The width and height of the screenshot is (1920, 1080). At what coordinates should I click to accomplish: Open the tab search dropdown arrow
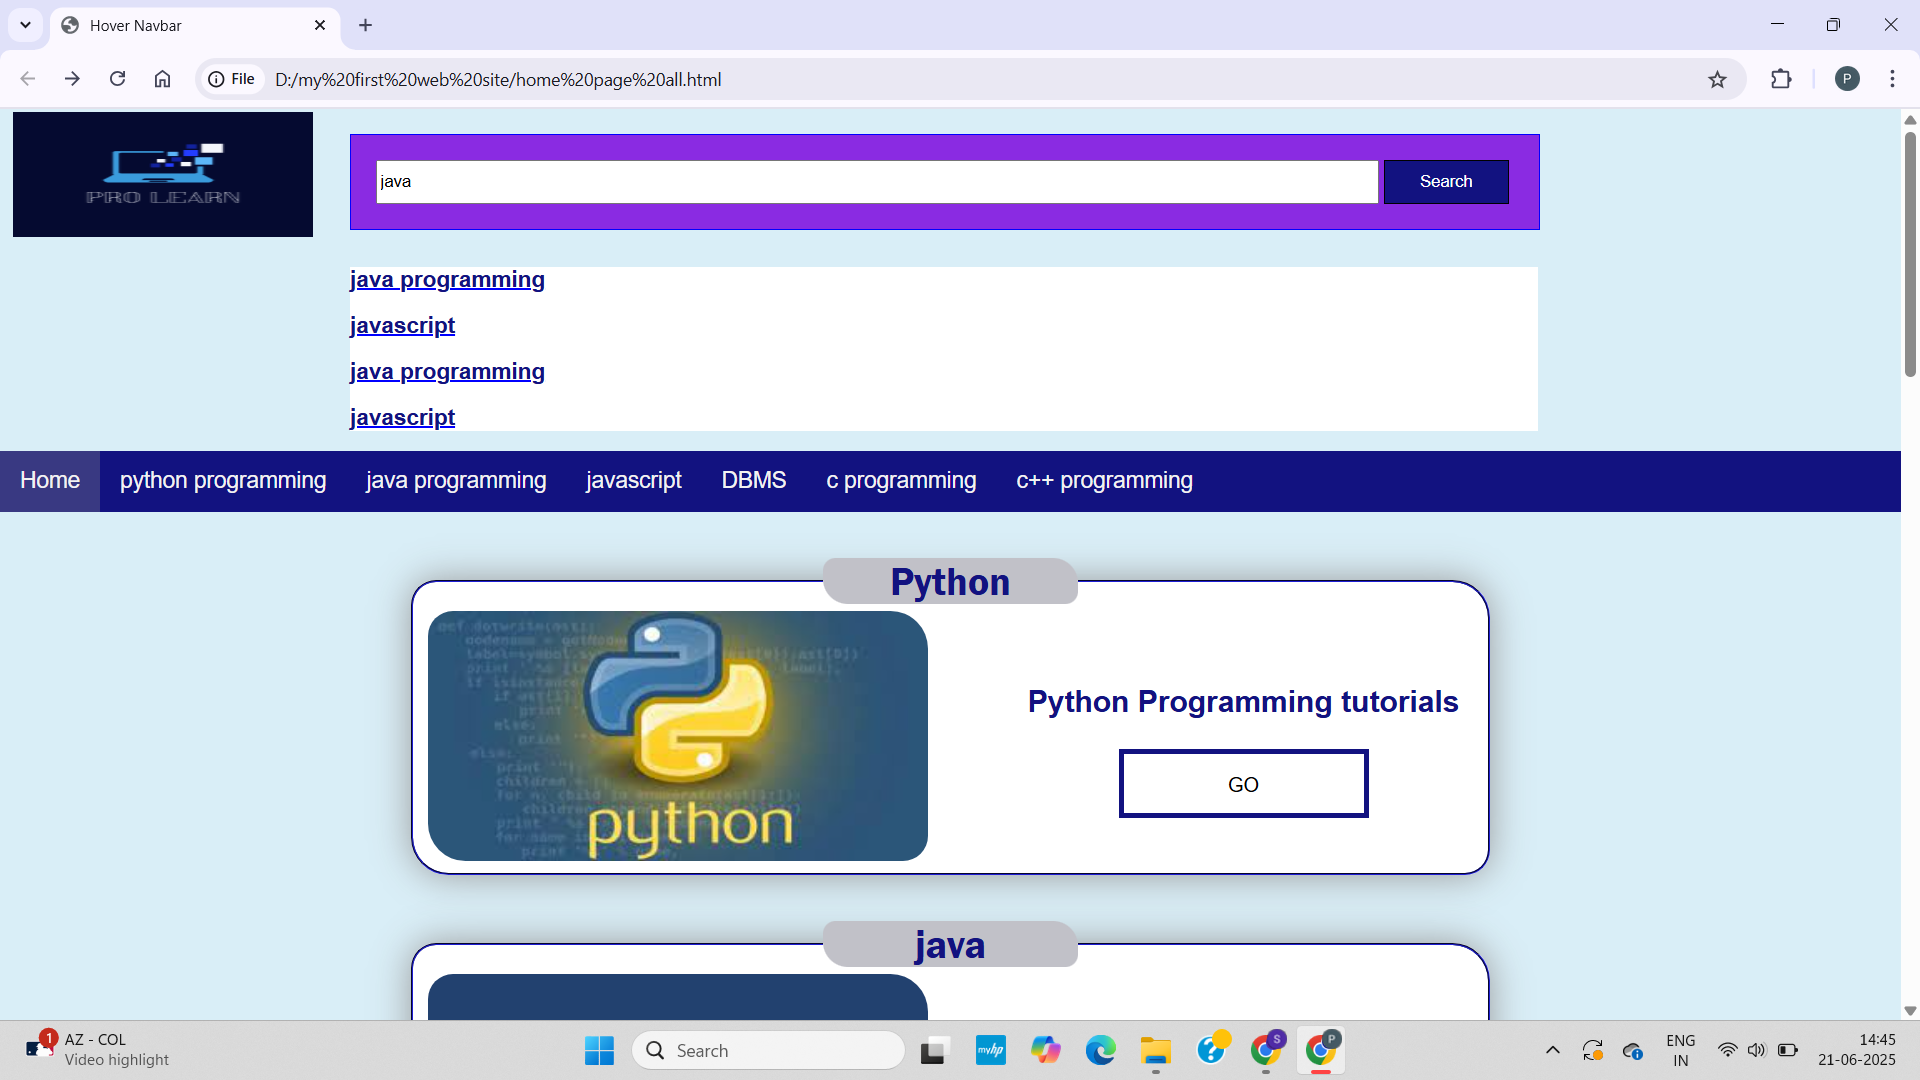tap(25, 25)
